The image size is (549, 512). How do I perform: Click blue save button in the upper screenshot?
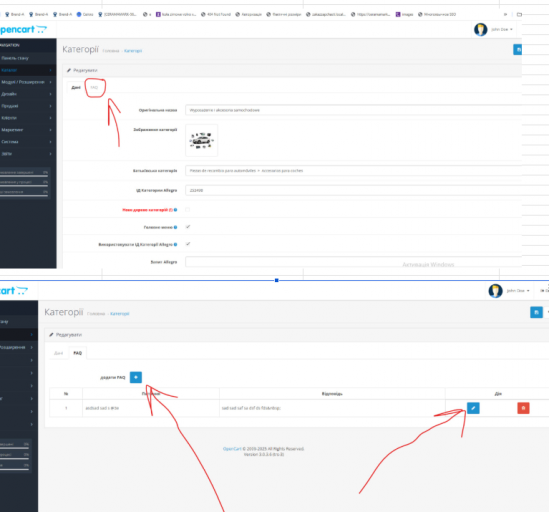pyautogui.click(x=518, y=49)
